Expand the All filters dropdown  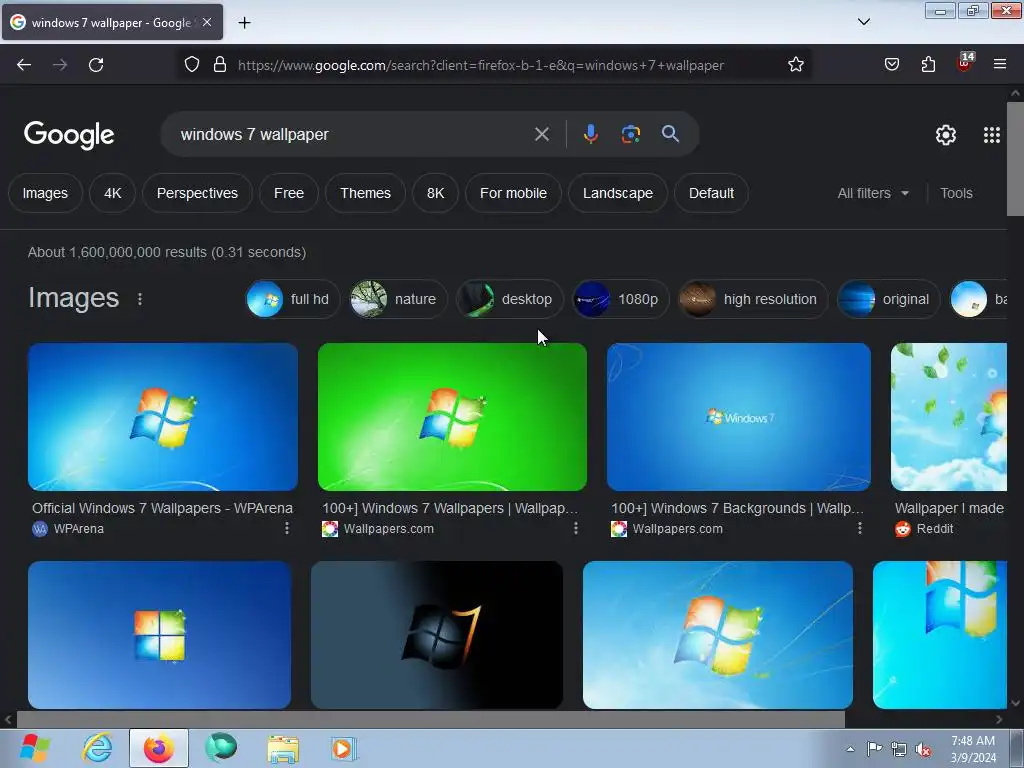click(x=873, y=193)
